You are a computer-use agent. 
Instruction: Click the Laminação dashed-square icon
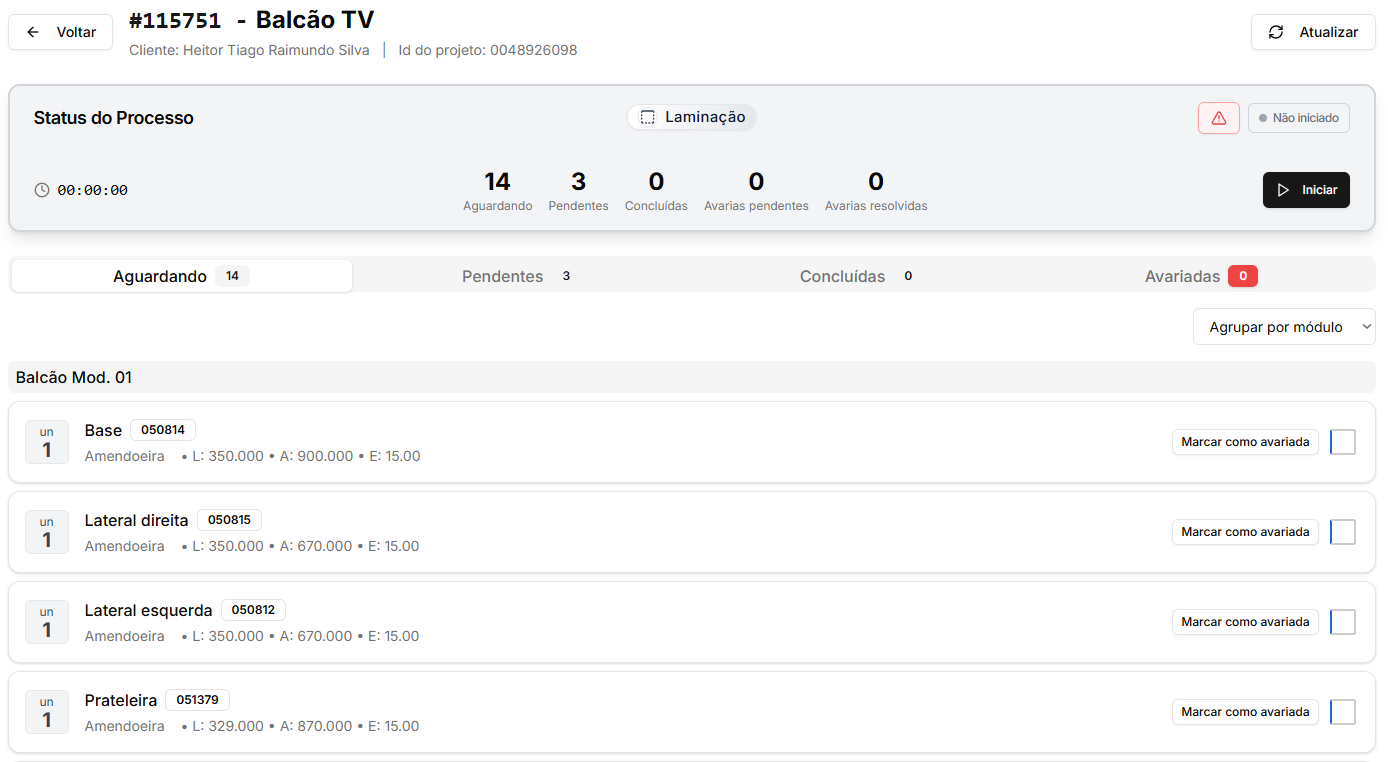click(647, 117)
